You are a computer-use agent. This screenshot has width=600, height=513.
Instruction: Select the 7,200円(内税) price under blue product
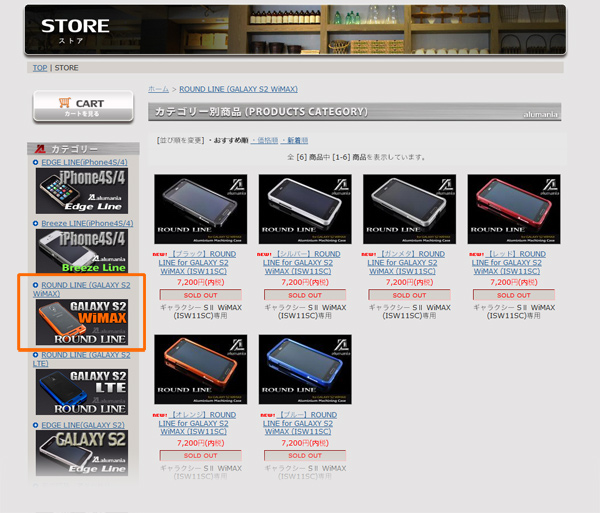coord(305,443)
